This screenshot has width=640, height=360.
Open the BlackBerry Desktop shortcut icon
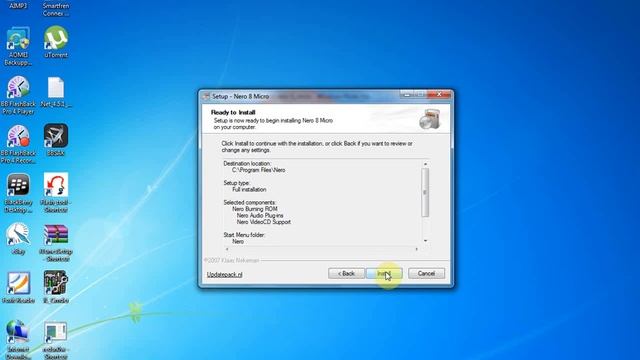[x=18, y=186]
